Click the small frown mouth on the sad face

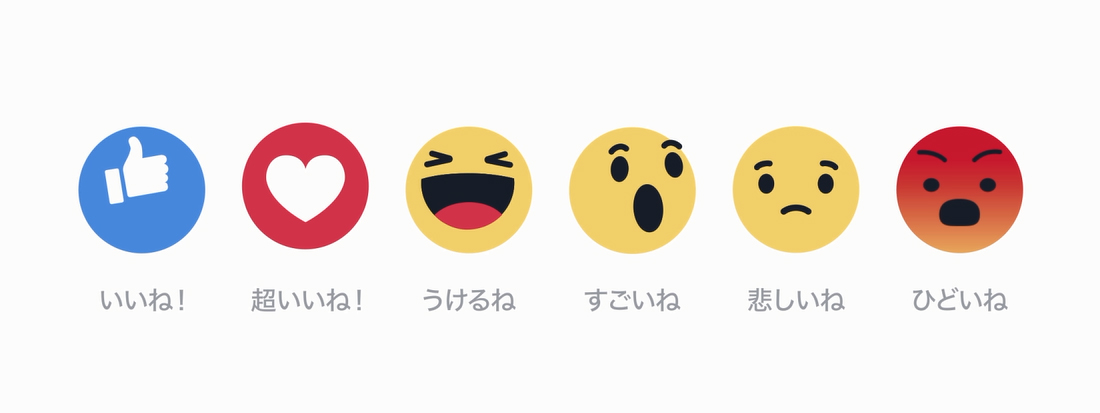click(x=796, y=209)
